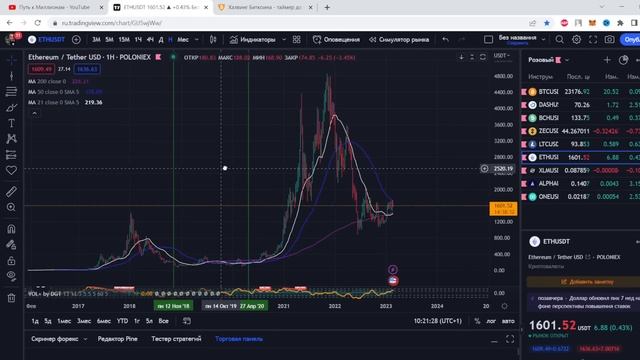This screenshot has width=640, height=360.
Task: Open the symbol search magnifier in top toolbar
Action: point(559,40)
